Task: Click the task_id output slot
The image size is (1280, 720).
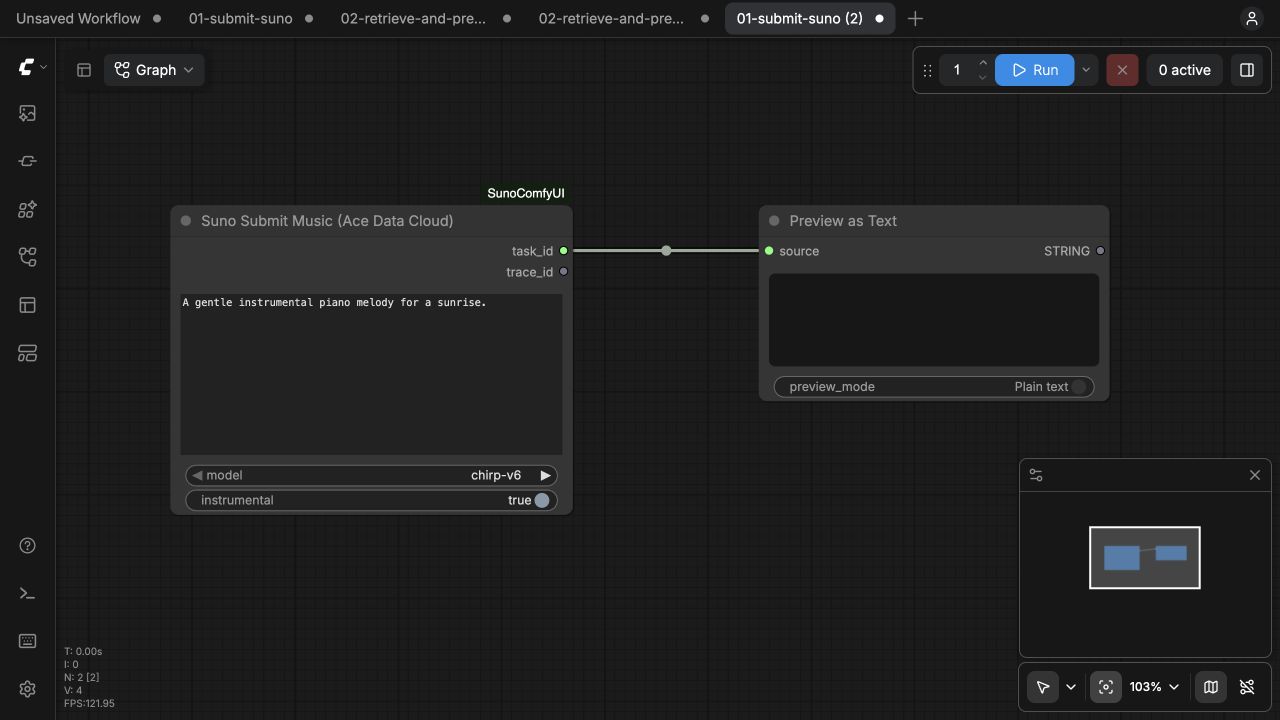Action: pyautogui.click(x=564, y=251)
